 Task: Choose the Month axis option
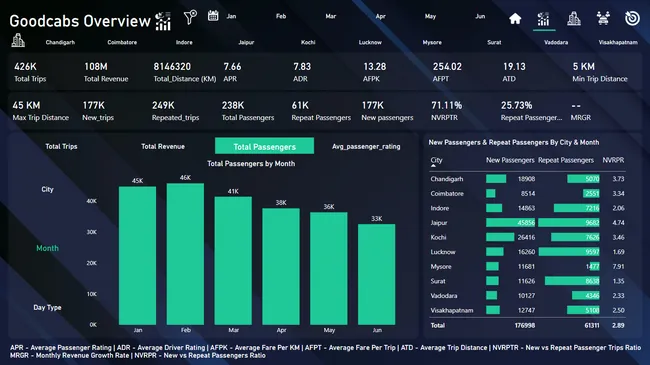tap(47, 248)
